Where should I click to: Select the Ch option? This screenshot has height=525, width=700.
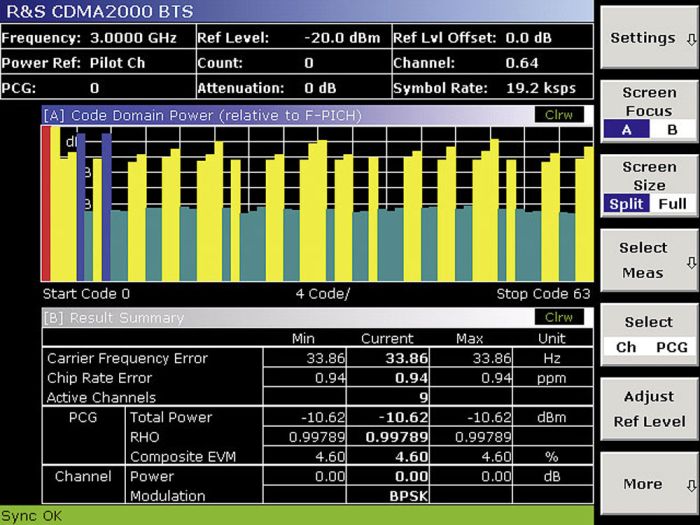(x=626, y=347)
